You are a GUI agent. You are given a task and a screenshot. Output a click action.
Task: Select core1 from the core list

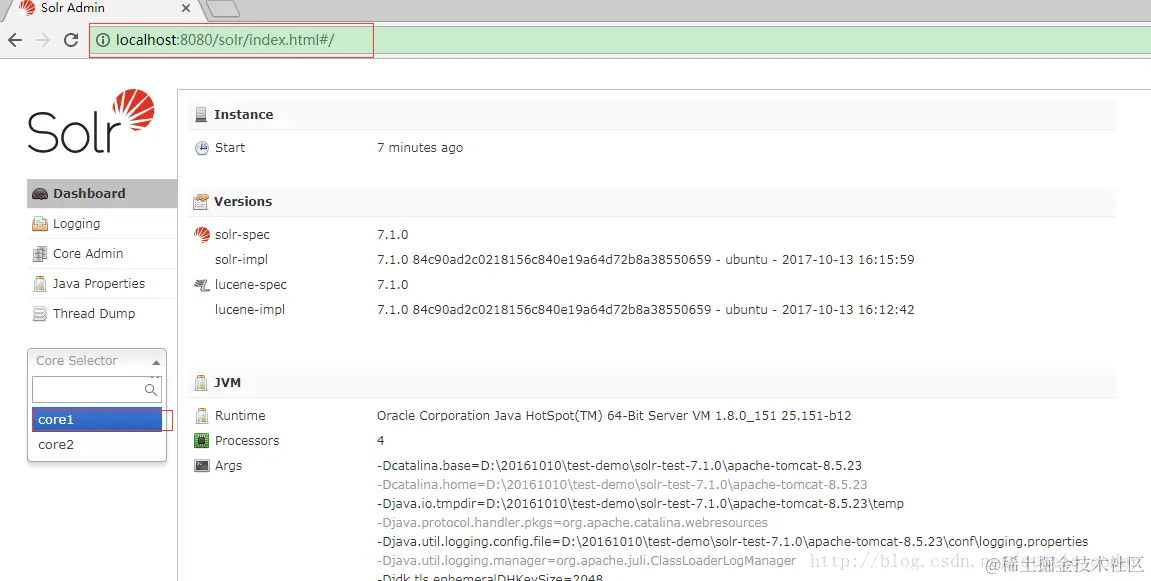click(97, 419)
